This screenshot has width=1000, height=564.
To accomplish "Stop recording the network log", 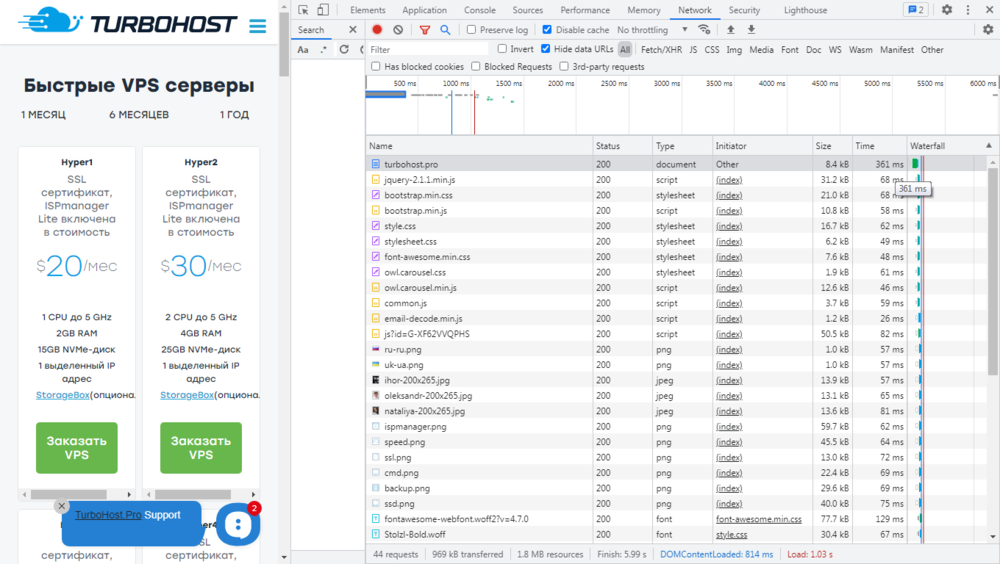I will point(378,30).
